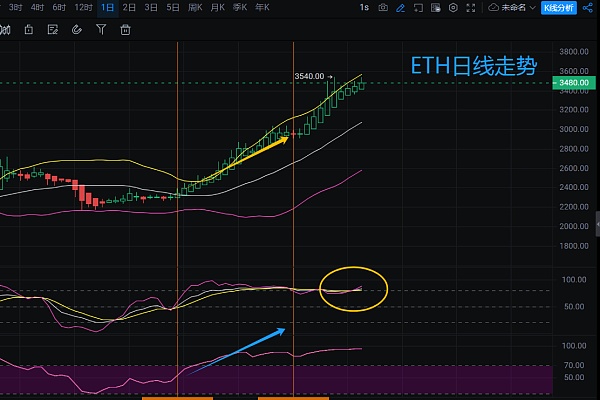Click the 2000.00 price axis label
The height and width of the screenshot is (400, 600).
coord(574,226)
